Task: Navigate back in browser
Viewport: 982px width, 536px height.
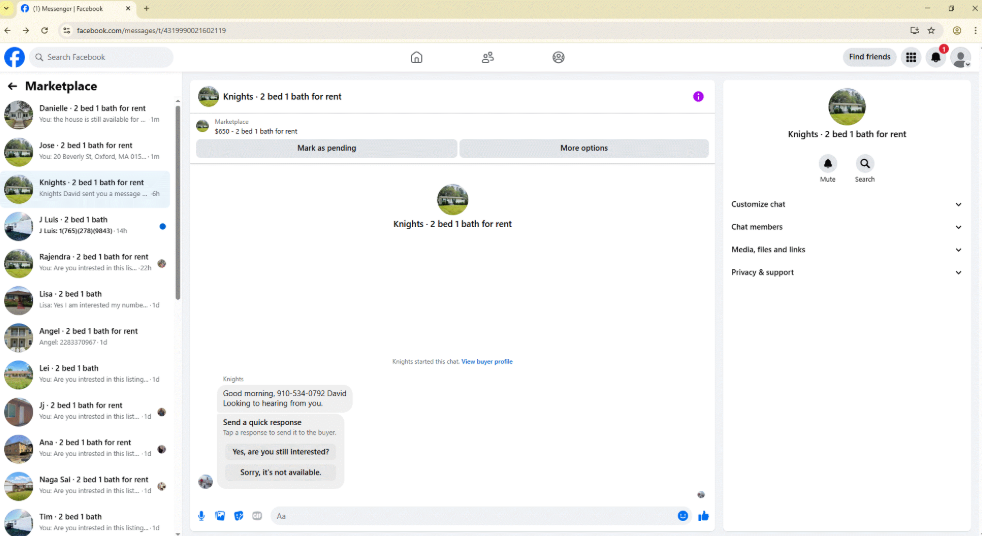Action: pyautogui.click(x=8, y=30)
